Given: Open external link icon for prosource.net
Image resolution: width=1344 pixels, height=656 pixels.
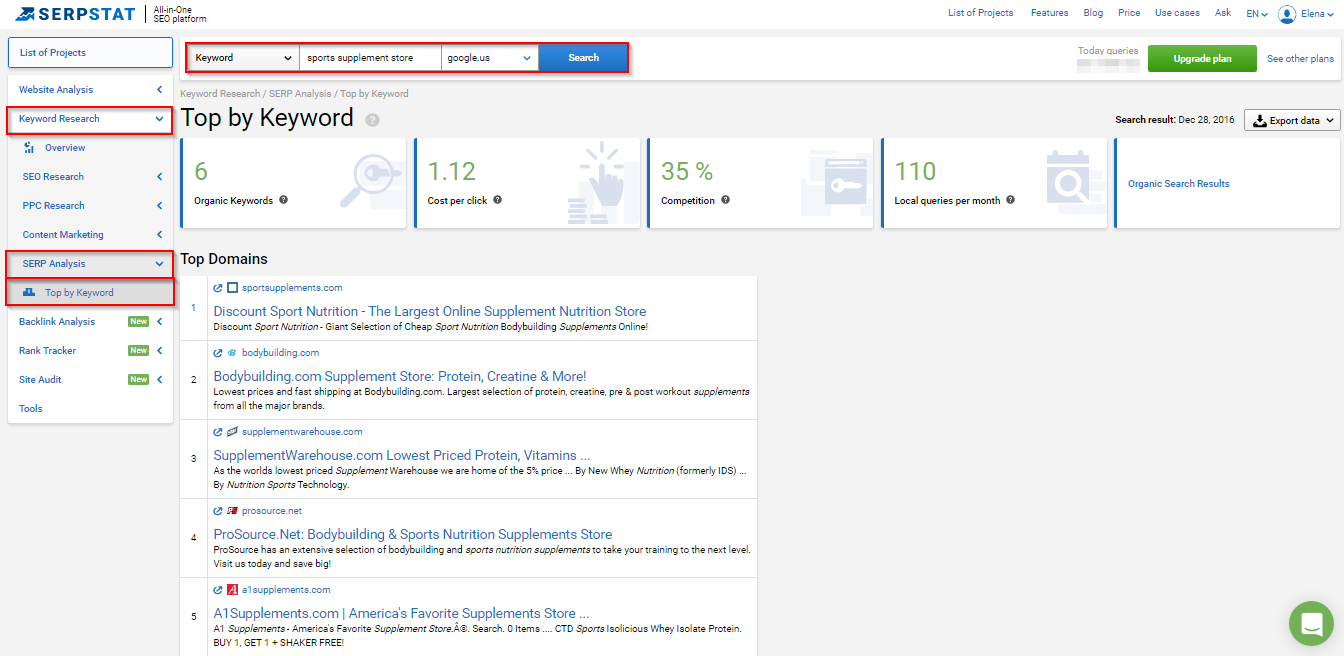Looking at the screenshot, I should pos(218,511).
